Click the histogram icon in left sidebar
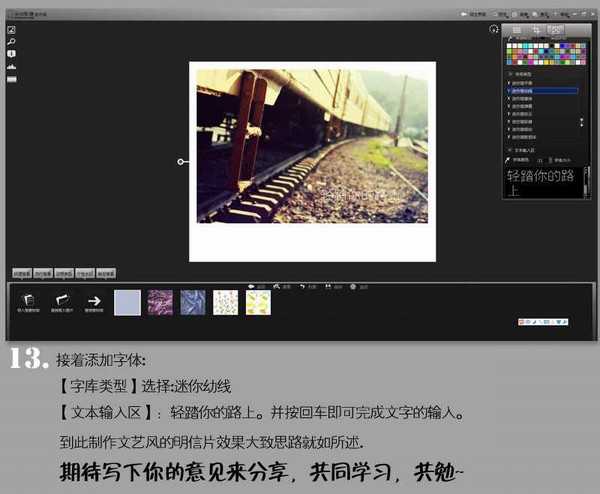The width and height of the screenshot is (600, 494). click(12, 66)
